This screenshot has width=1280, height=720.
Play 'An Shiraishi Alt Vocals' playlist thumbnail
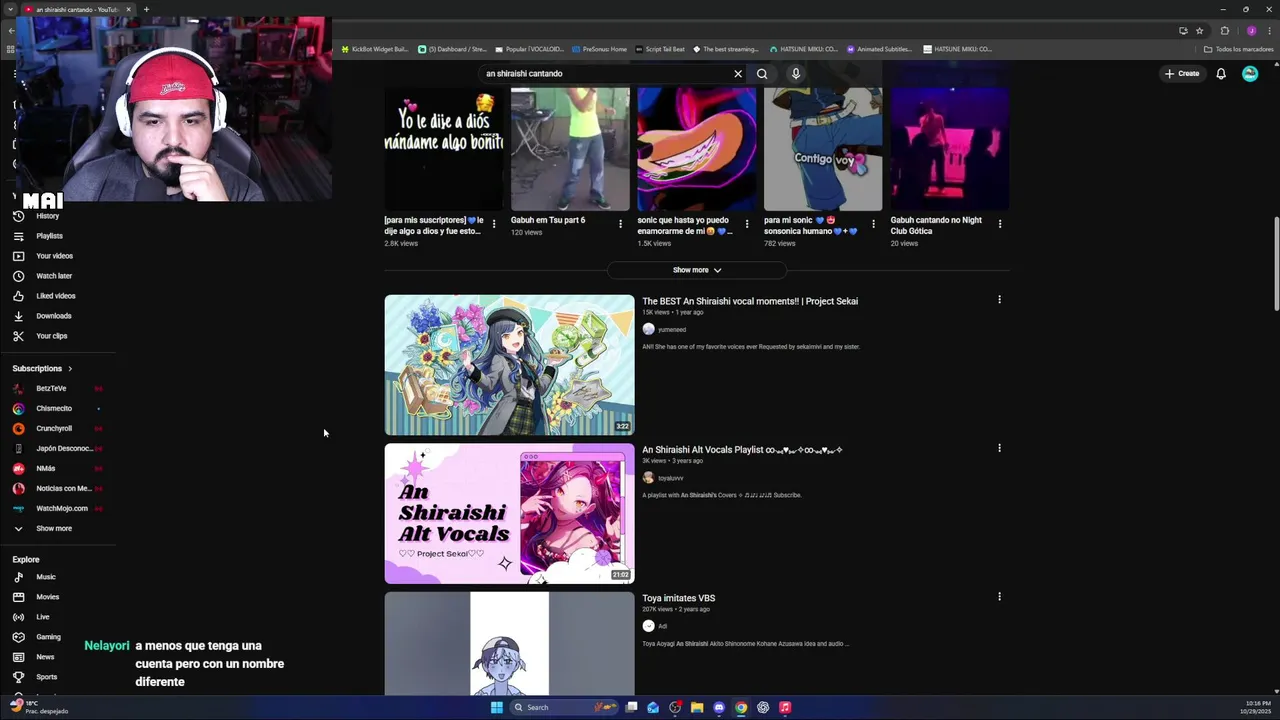[x=509, y=514]
